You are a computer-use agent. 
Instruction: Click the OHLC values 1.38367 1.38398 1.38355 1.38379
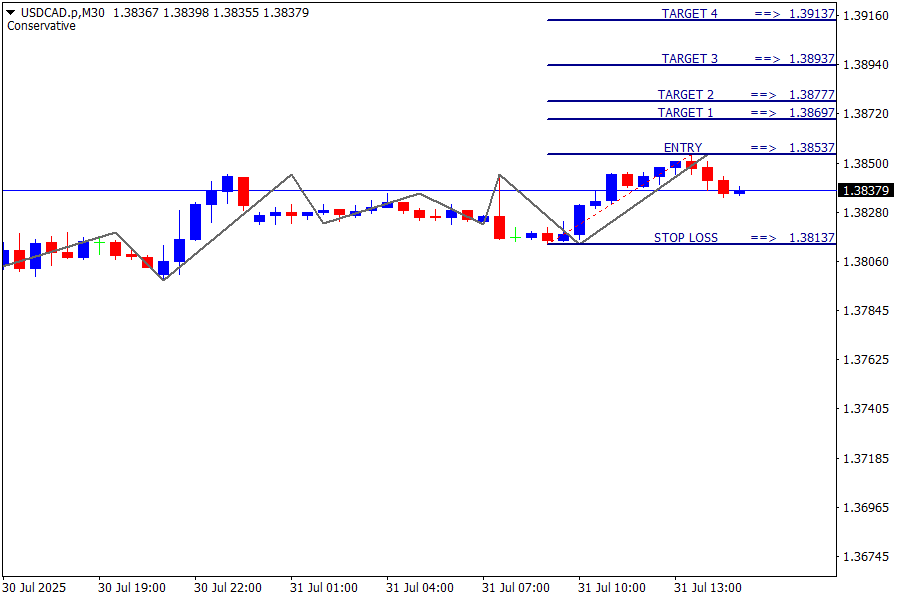click(211, 13)
